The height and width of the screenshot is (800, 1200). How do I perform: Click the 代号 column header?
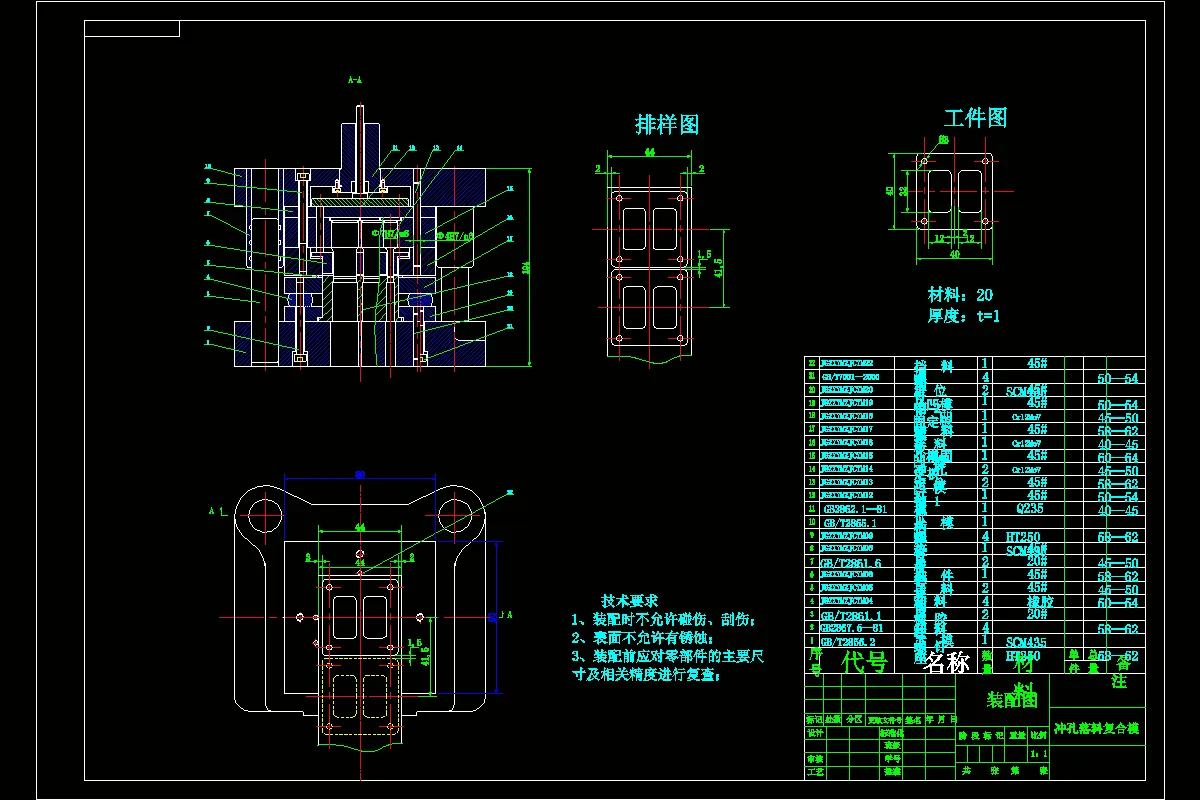[865, 661]
